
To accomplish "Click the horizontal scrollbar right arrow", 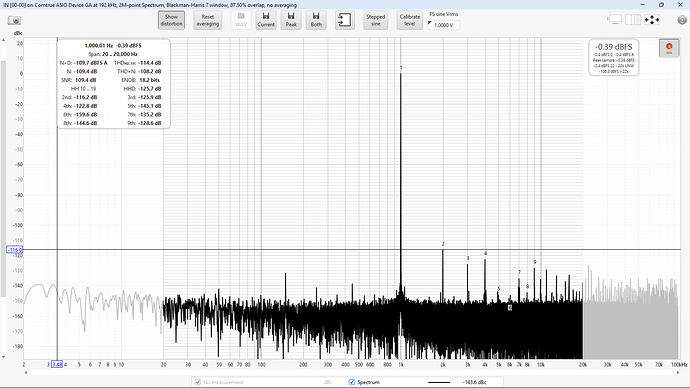I will pos(678,373).
